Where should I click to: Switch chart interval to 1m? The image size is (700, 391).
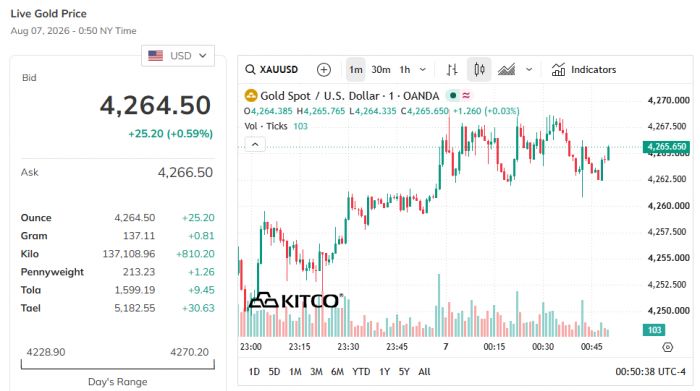point(356,70)
